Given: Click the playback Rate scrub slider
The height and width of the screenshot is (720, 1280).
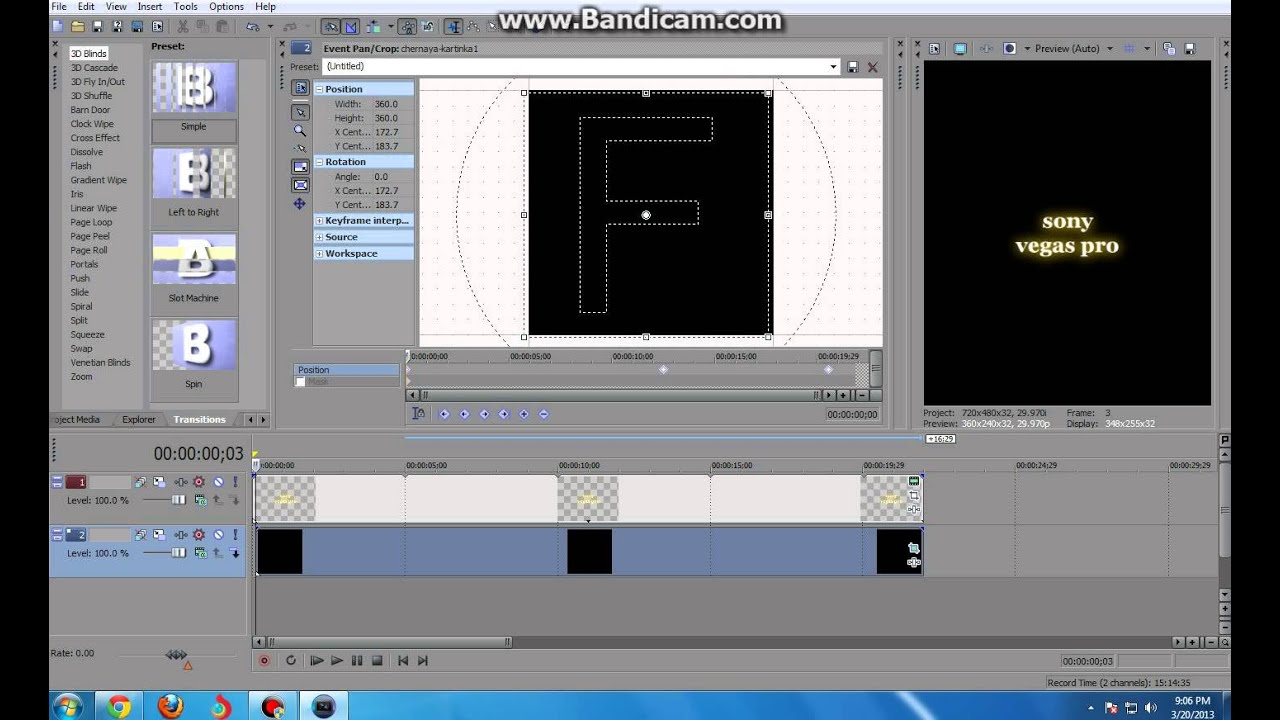Looking at the screenshot, I should [x=176, y=654].
